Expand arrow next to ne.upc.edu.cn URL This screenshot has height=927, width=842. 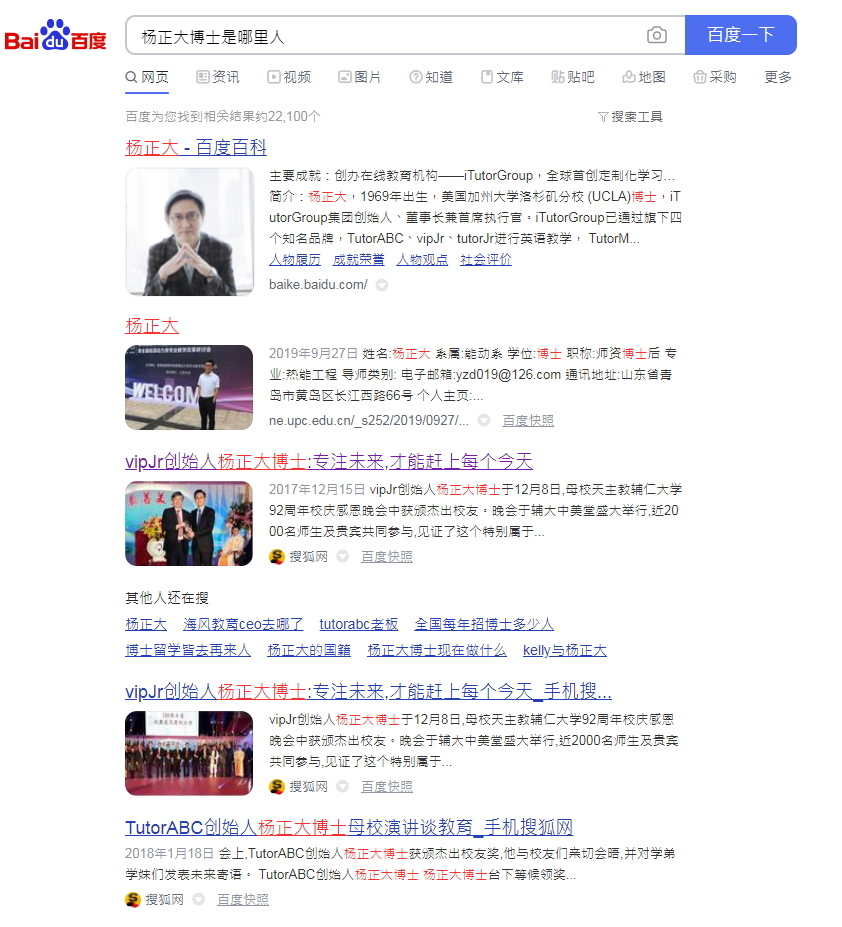484,420
